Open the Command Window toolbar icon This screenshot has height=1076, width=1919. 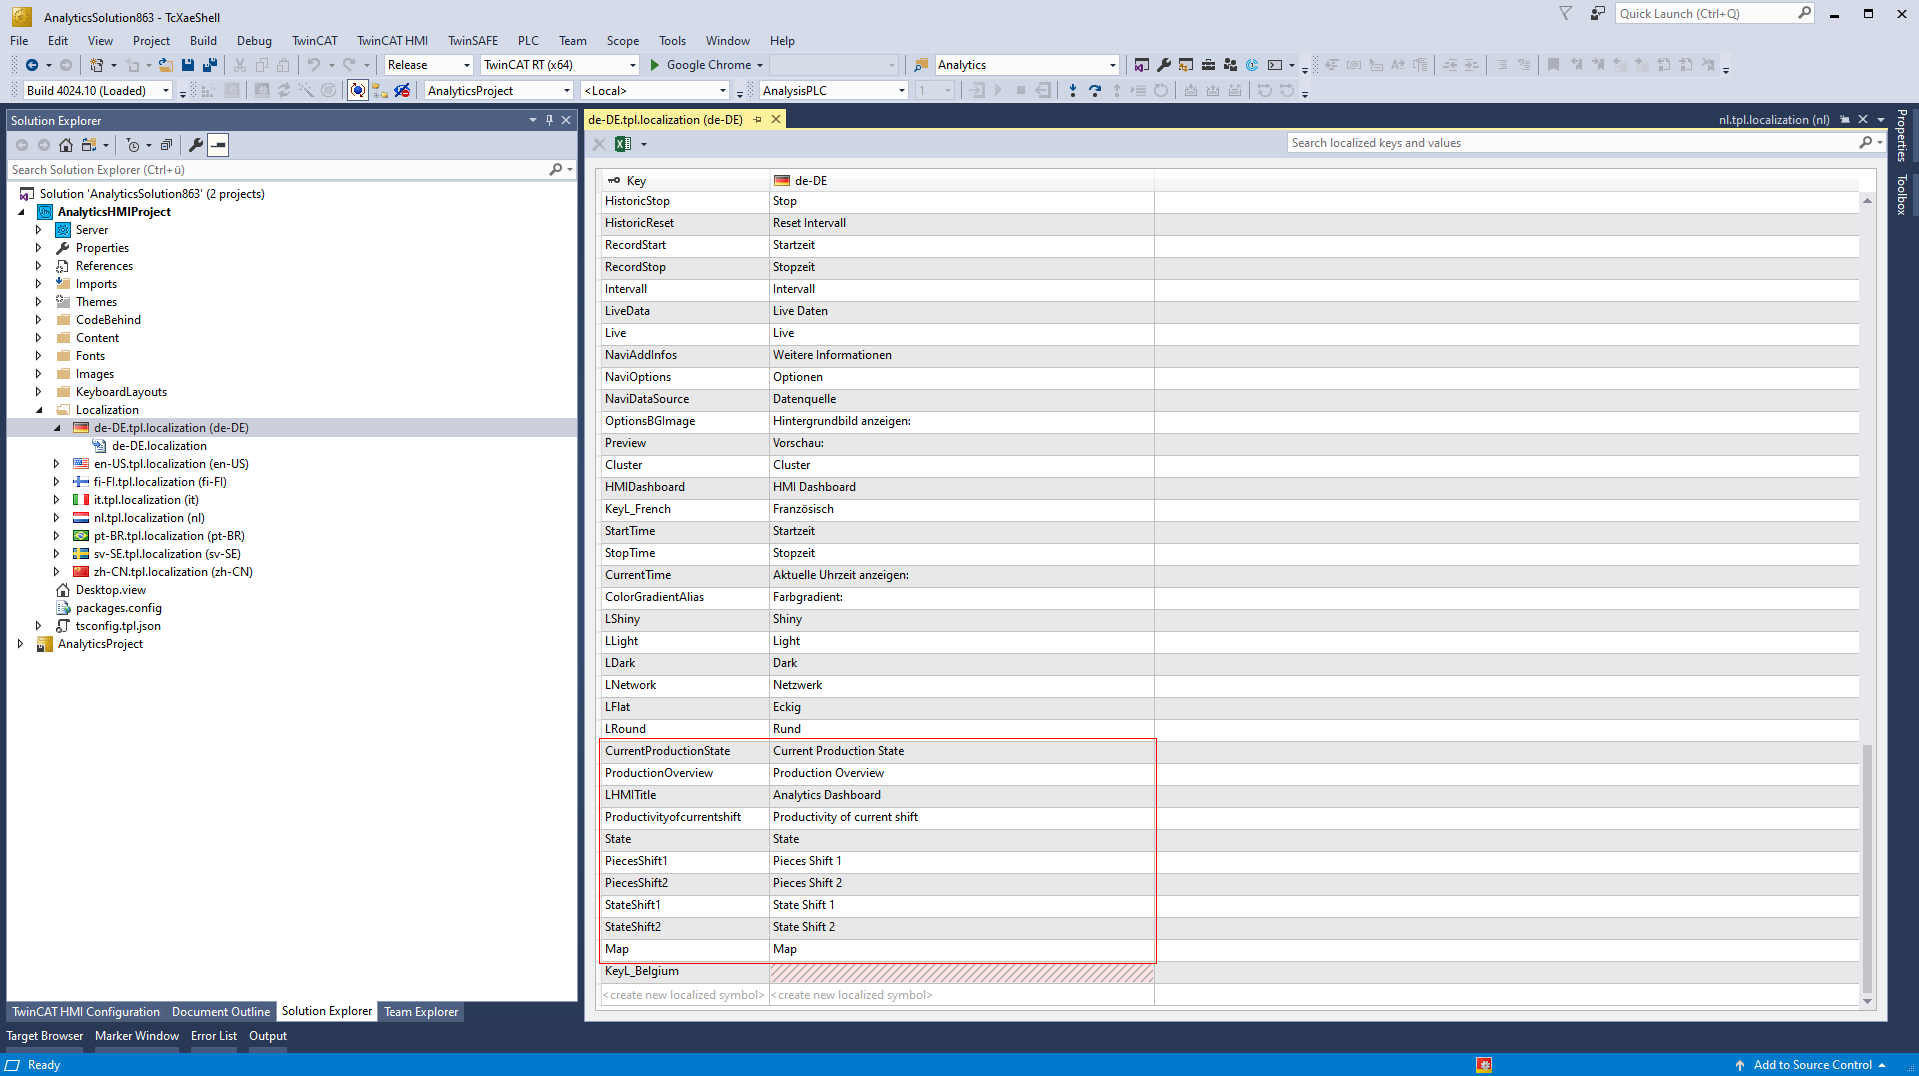(1275, 65)
